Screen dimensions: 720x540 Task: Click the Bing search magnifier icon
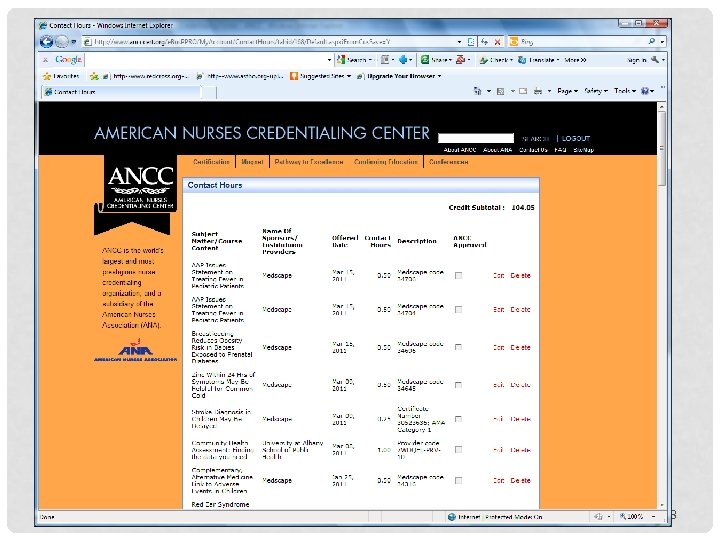point(652,41)
